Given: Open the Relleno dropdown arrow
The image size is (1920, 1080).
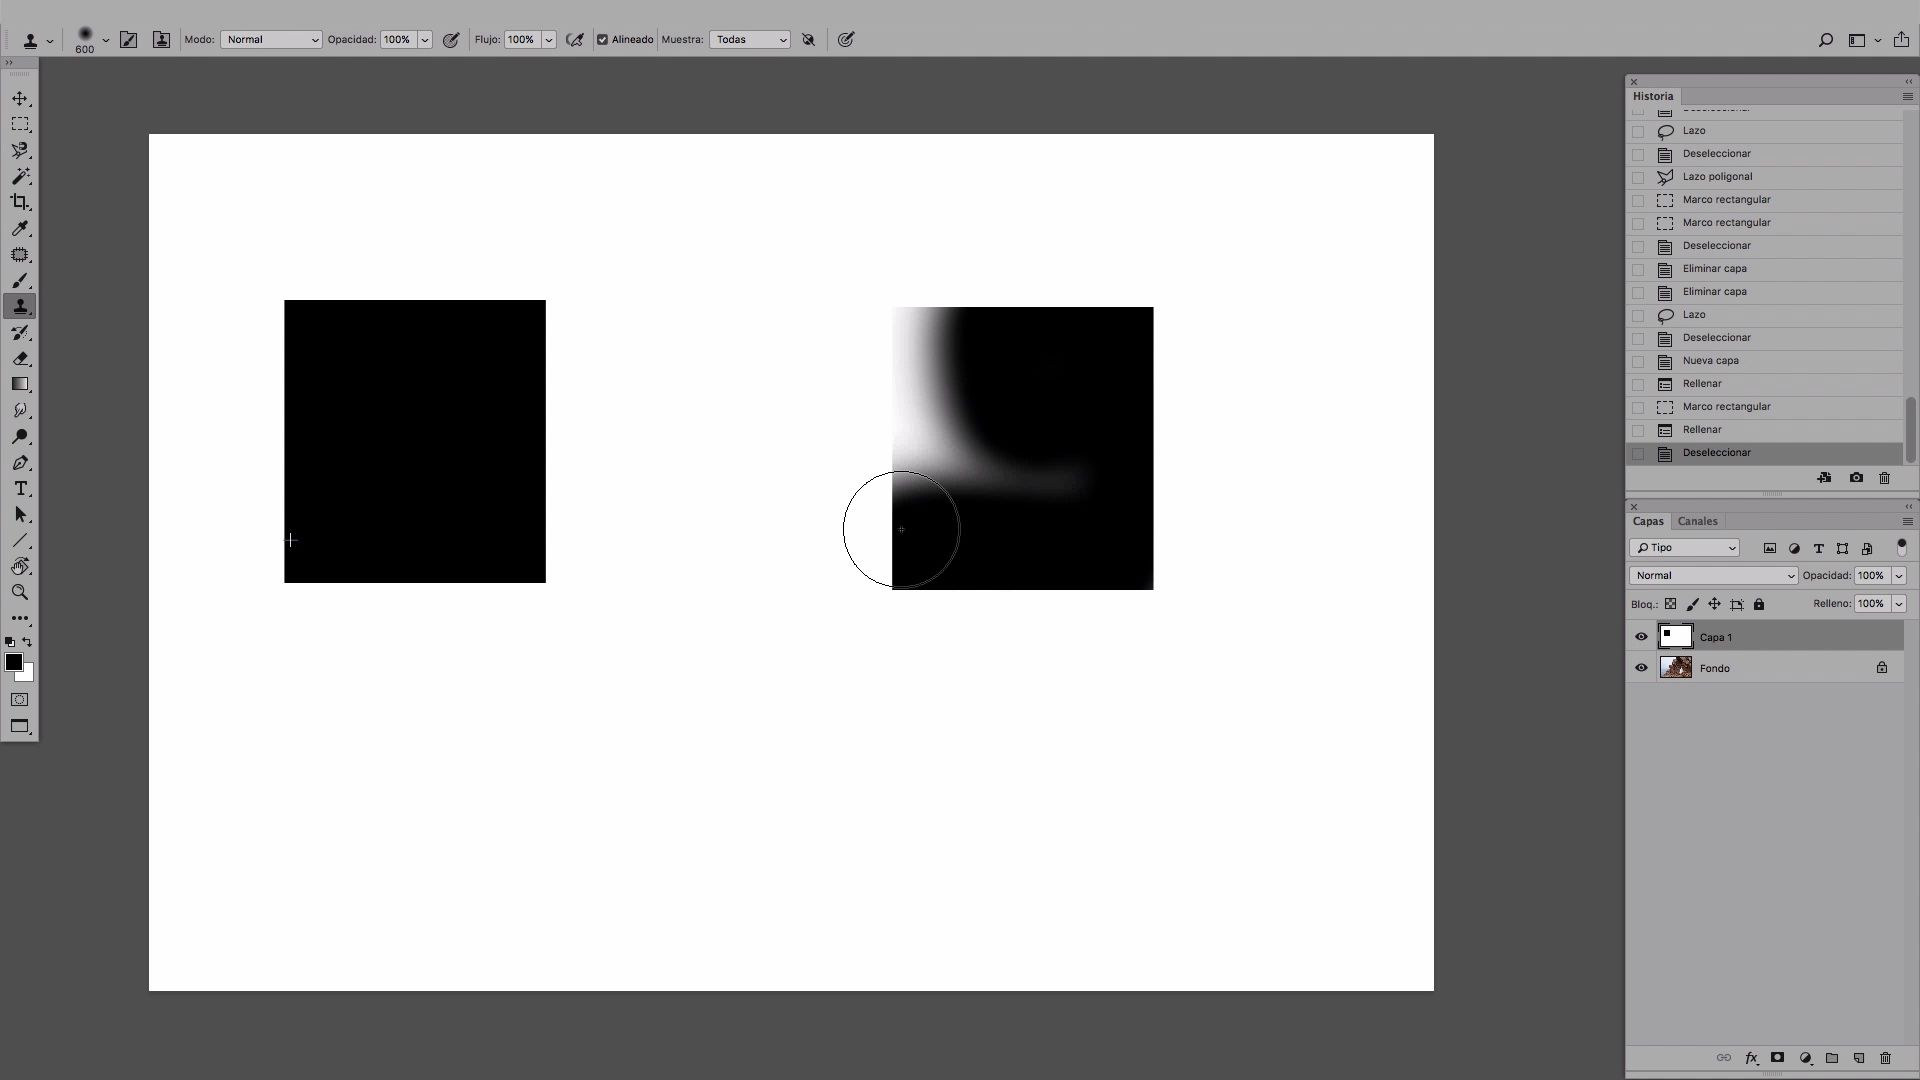Looking at the screenshot, I should (1899, 604).
